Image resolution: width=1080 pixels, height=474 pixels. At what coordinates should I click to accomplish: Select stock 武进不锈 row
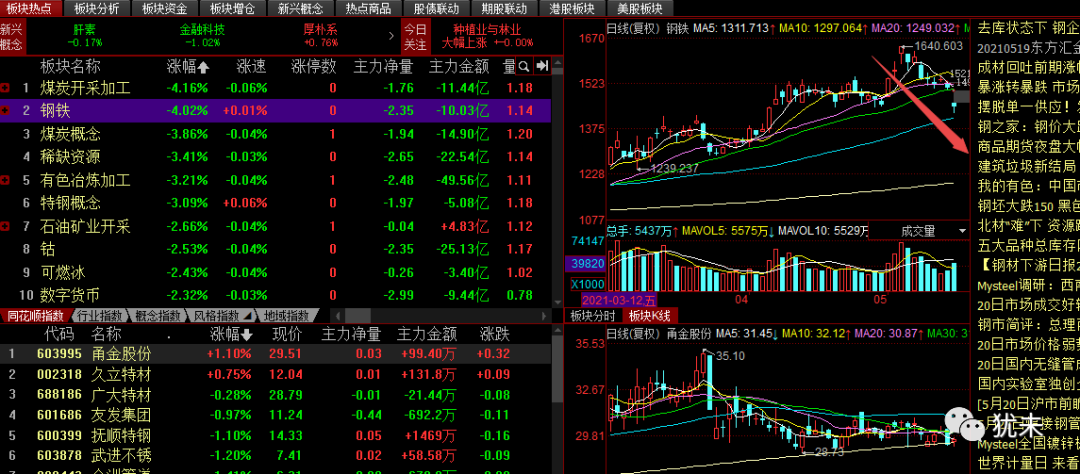point(276,456)
